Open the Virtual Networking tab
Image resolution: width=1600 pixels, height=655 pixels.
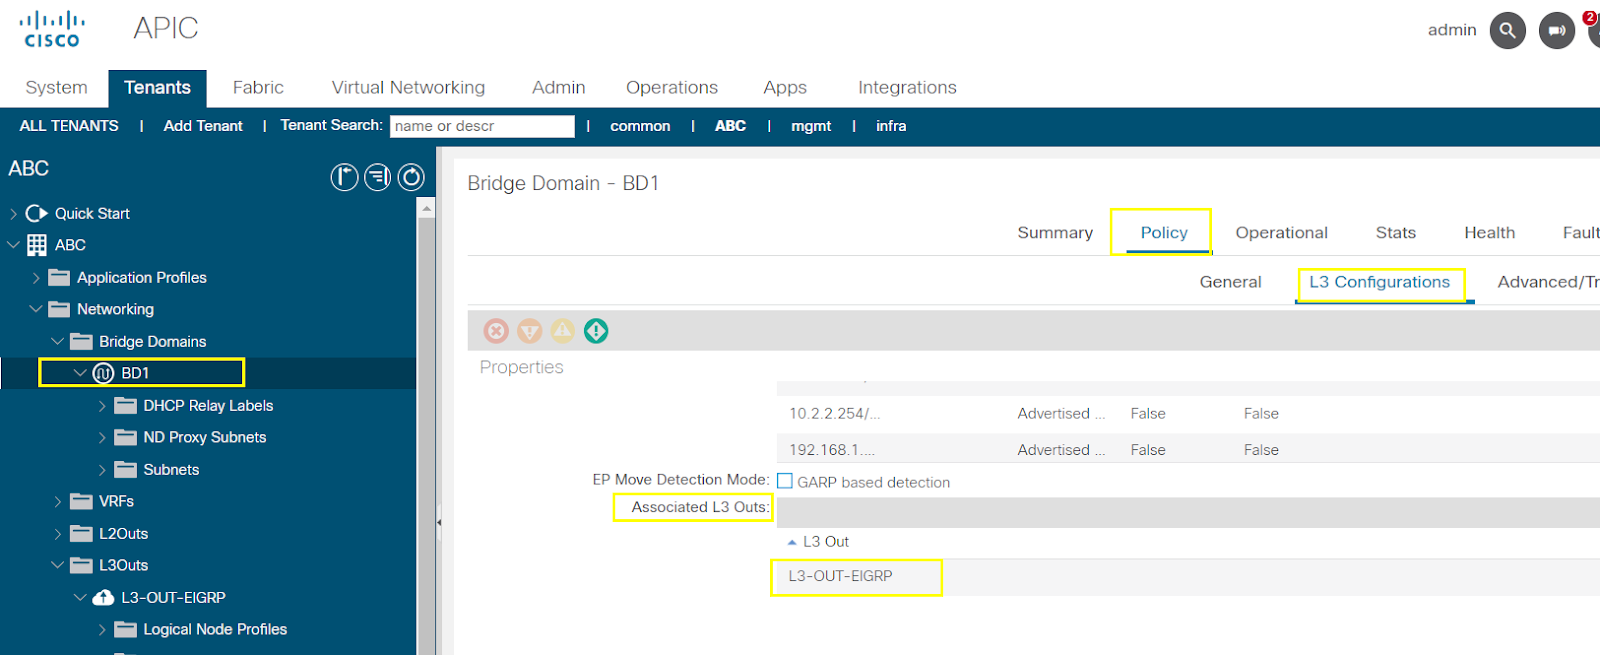[408, 88]
